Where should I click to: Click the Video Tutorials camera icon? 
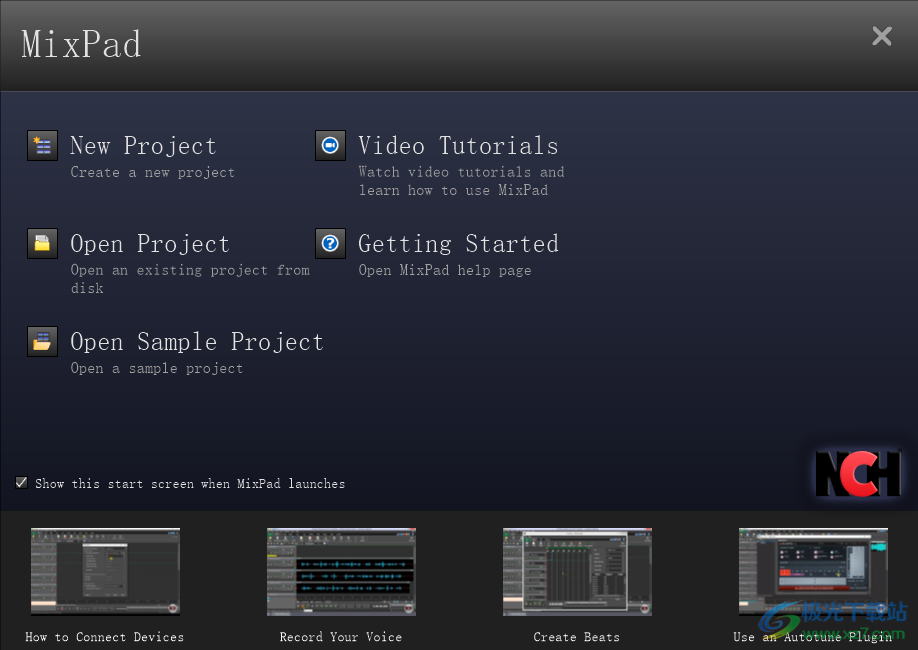tap(330, 145)
